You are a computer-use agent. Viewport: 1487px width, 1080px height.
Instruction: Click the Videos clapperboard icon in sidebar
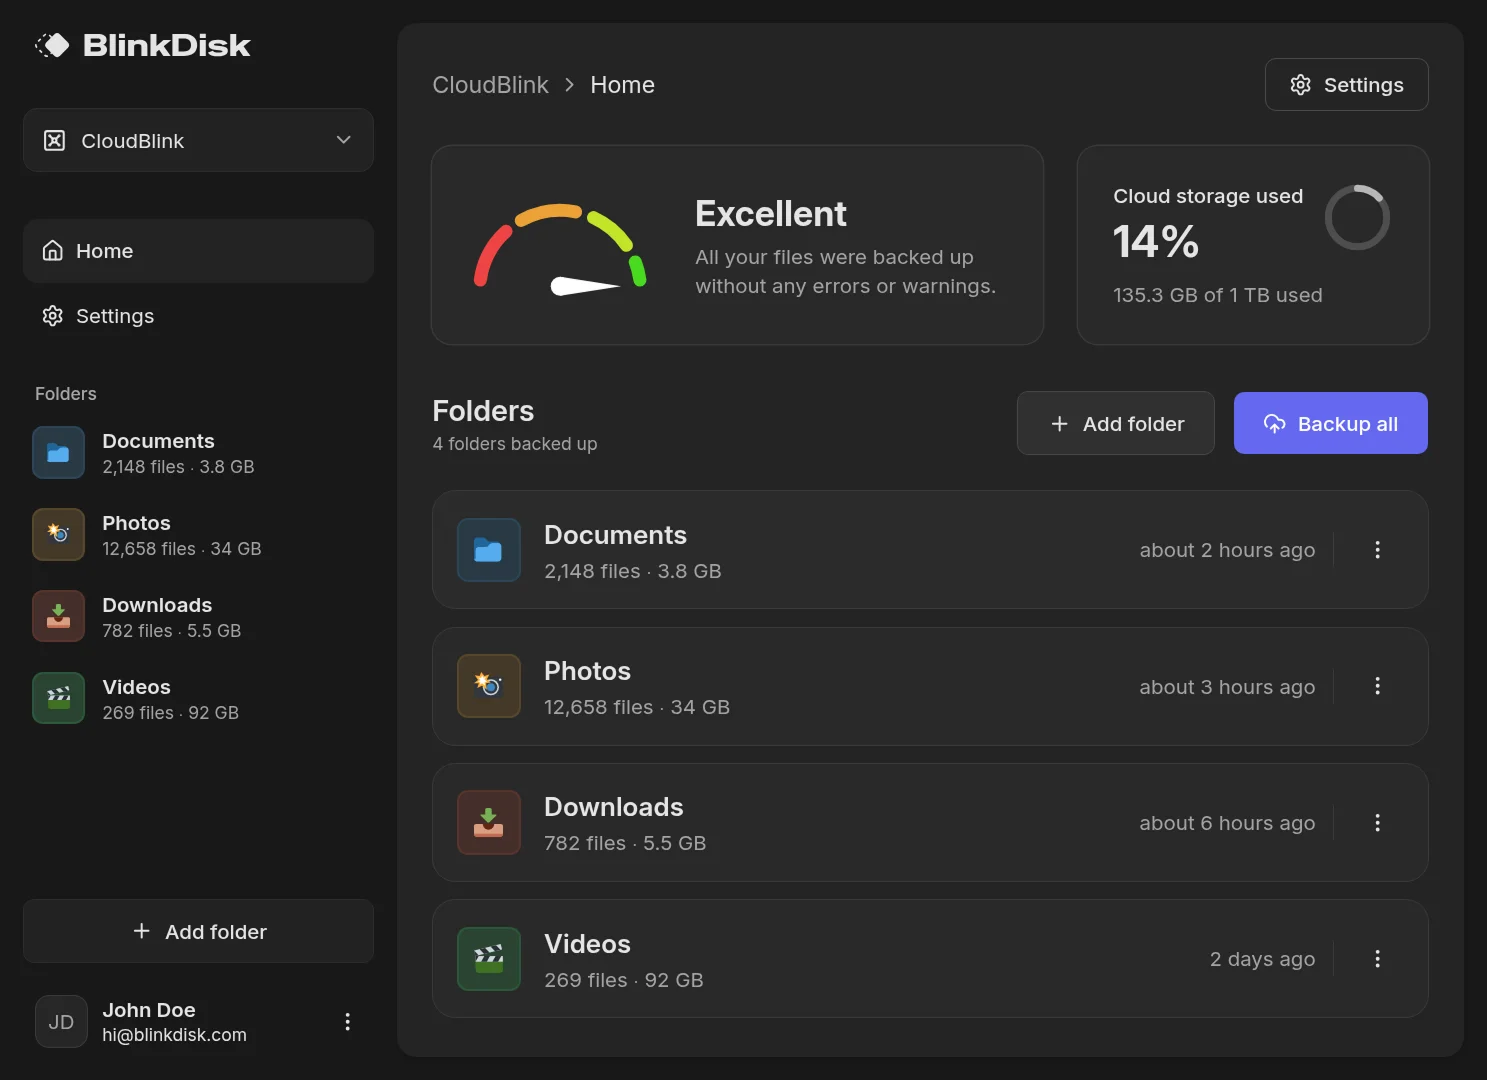58,698
